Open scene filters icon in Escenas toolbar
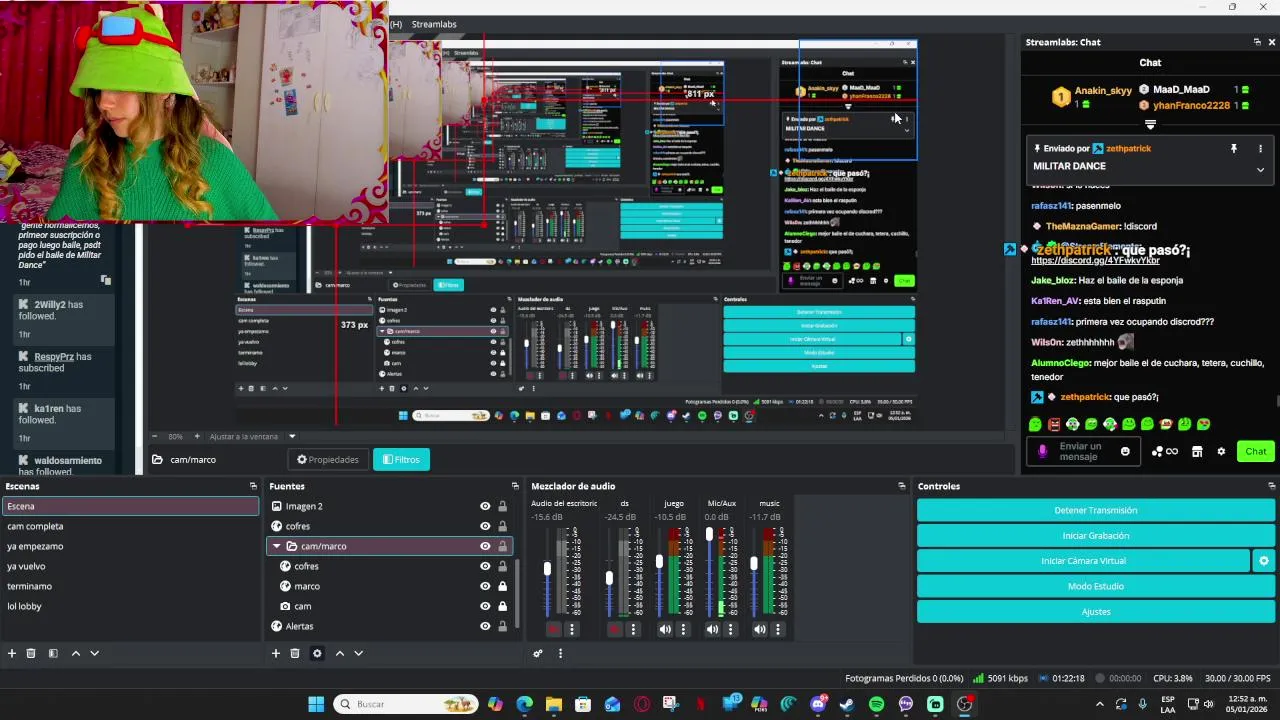 tap(53, 653)
